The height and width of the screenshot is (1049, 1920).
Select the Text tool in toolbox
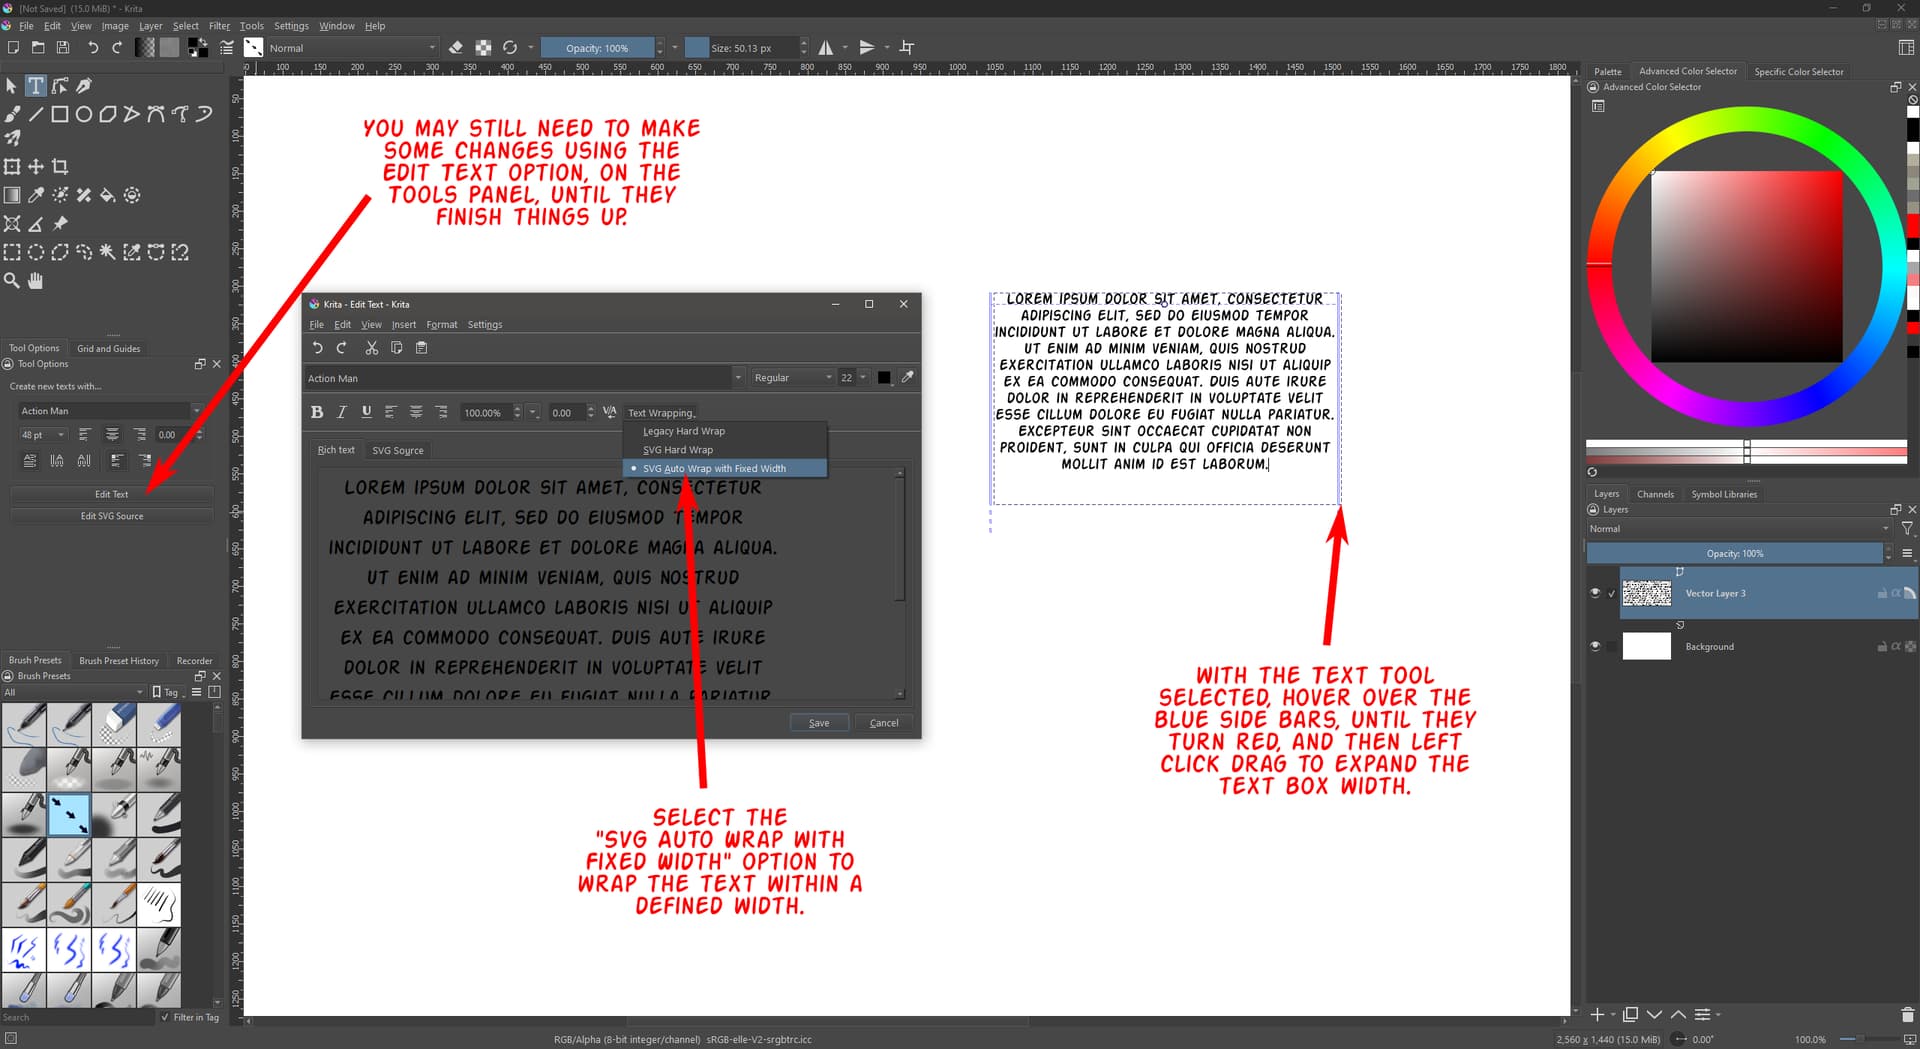(36, 86)
